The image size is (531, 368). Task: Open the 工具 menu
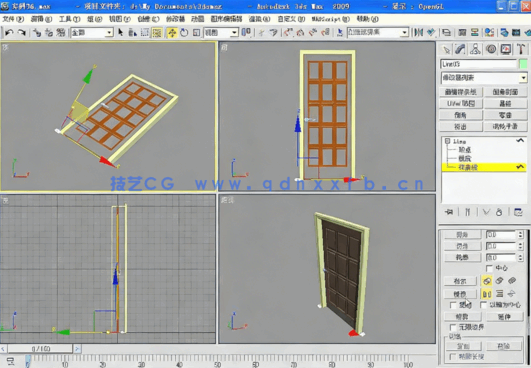pos(69,19)
